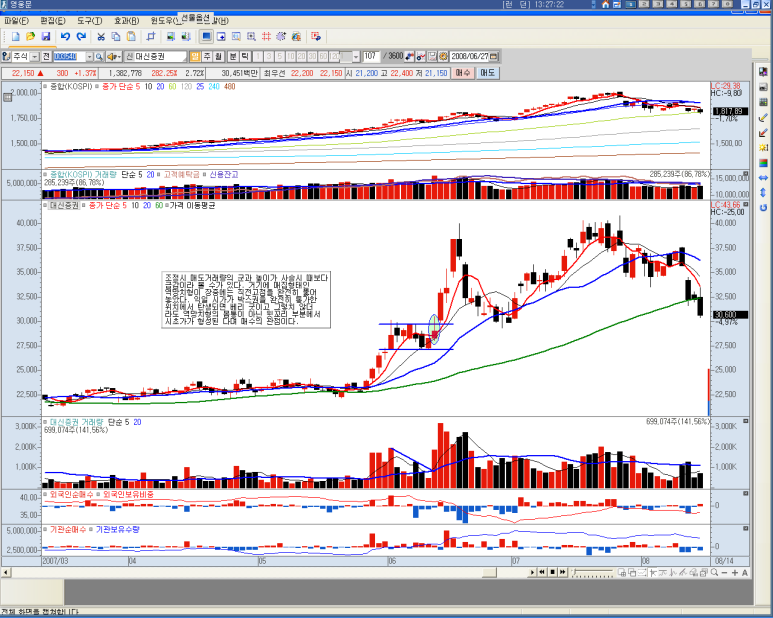Click the 매도 sell button

coord(488,73)
